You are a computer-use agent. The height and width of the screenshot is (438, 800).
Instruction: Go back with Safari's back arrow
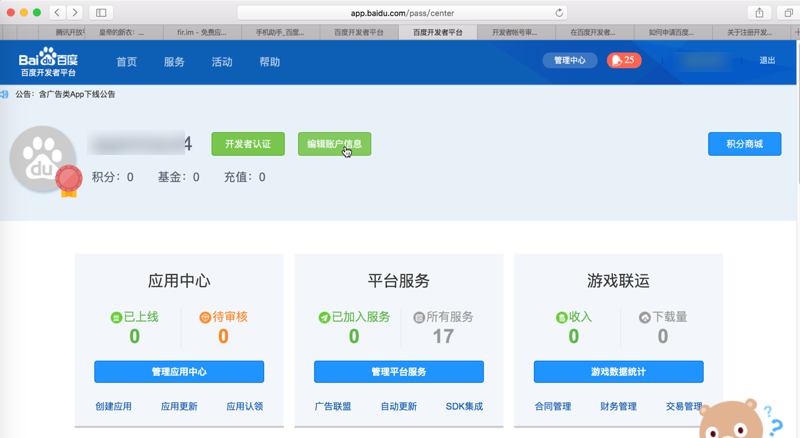coord(57,12)
